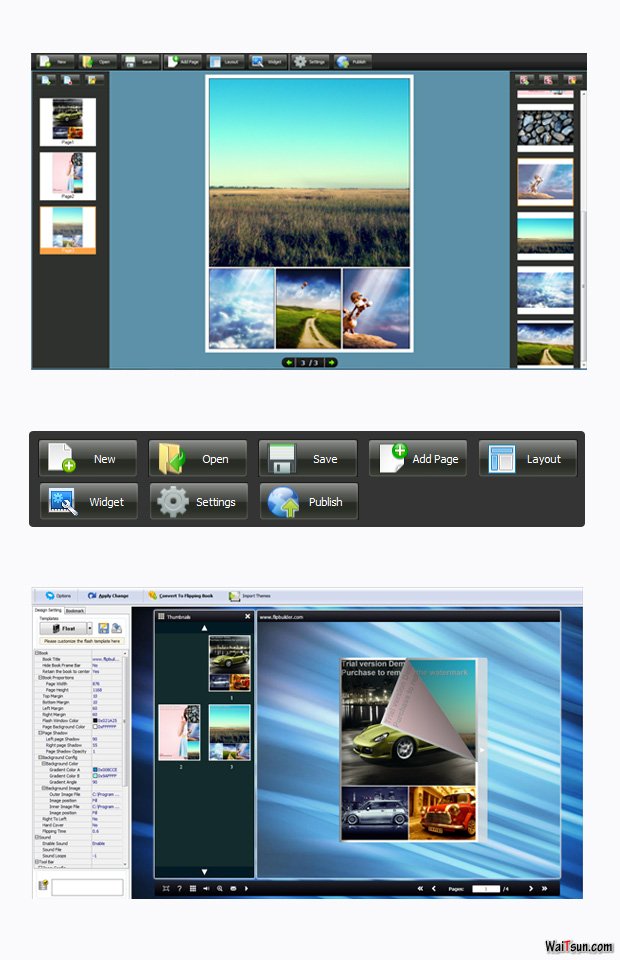The image size is (620, 960).
Task: Click Convert To Flipping Book button
Action: 181,596
